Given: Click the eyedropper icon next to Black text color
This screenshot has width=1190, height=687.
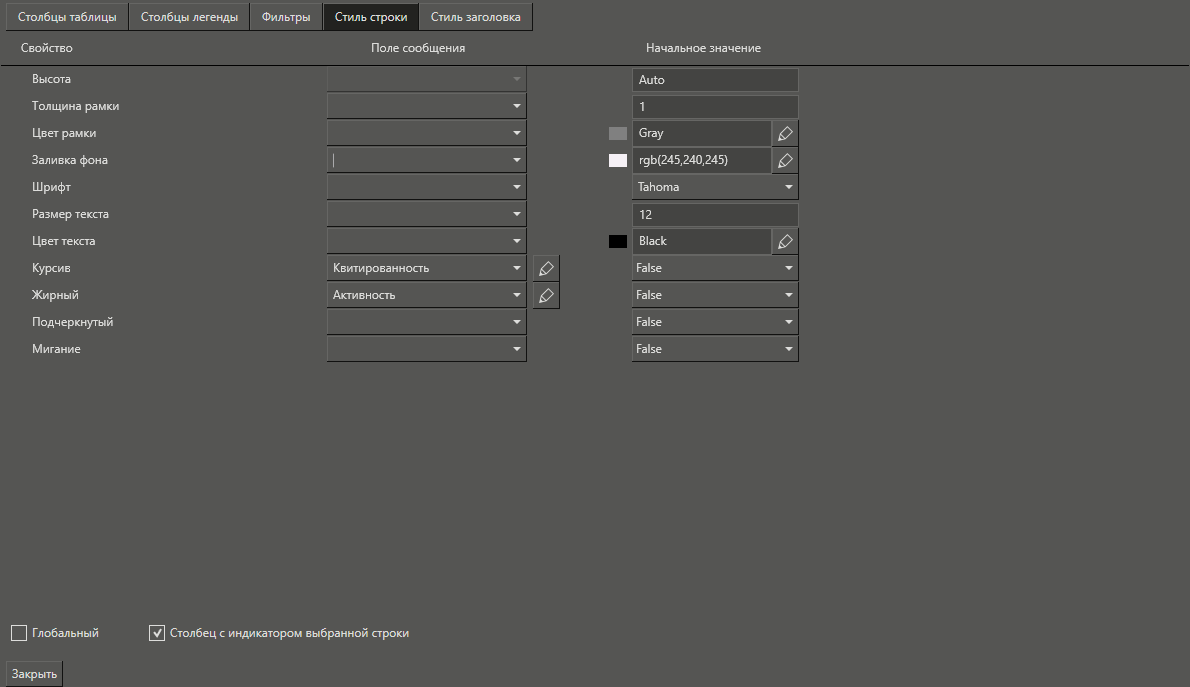Looking at the screenshot, I should click(785, 241).
